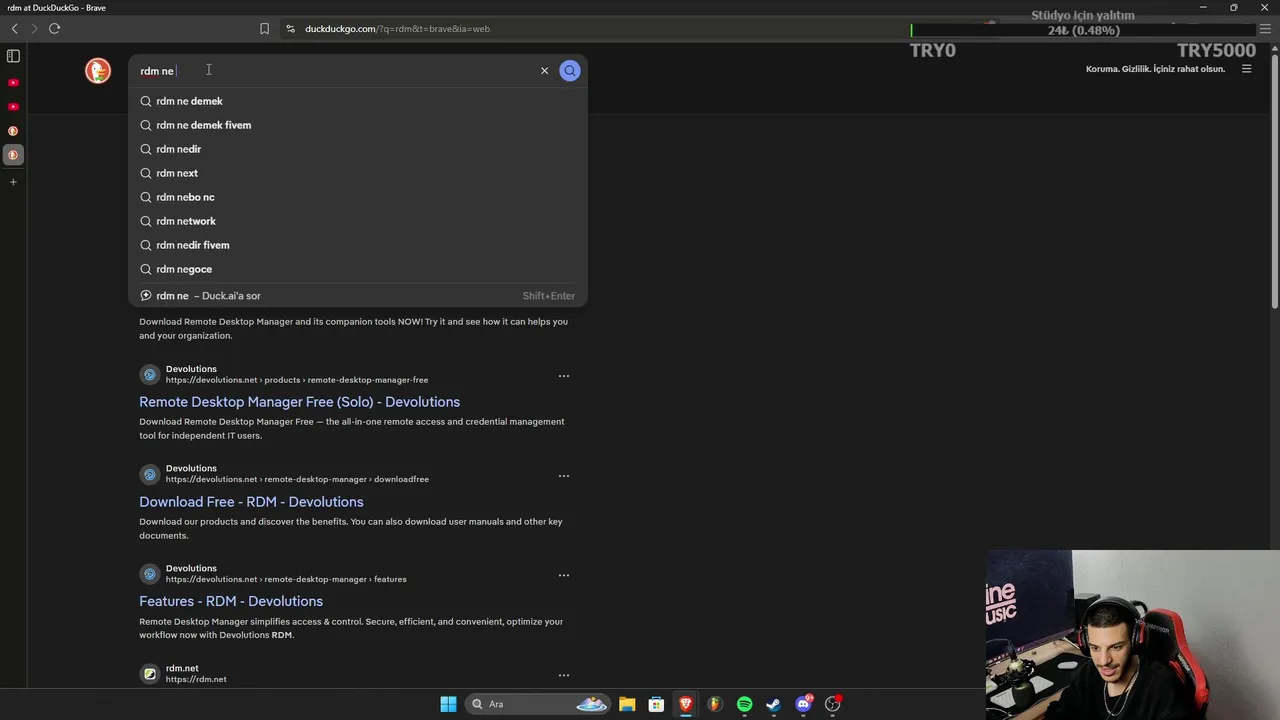The width and height of the screenshot is (1280, 720).
Task: Bookmark this page using the bookmark icon
Action: (264, 29)
